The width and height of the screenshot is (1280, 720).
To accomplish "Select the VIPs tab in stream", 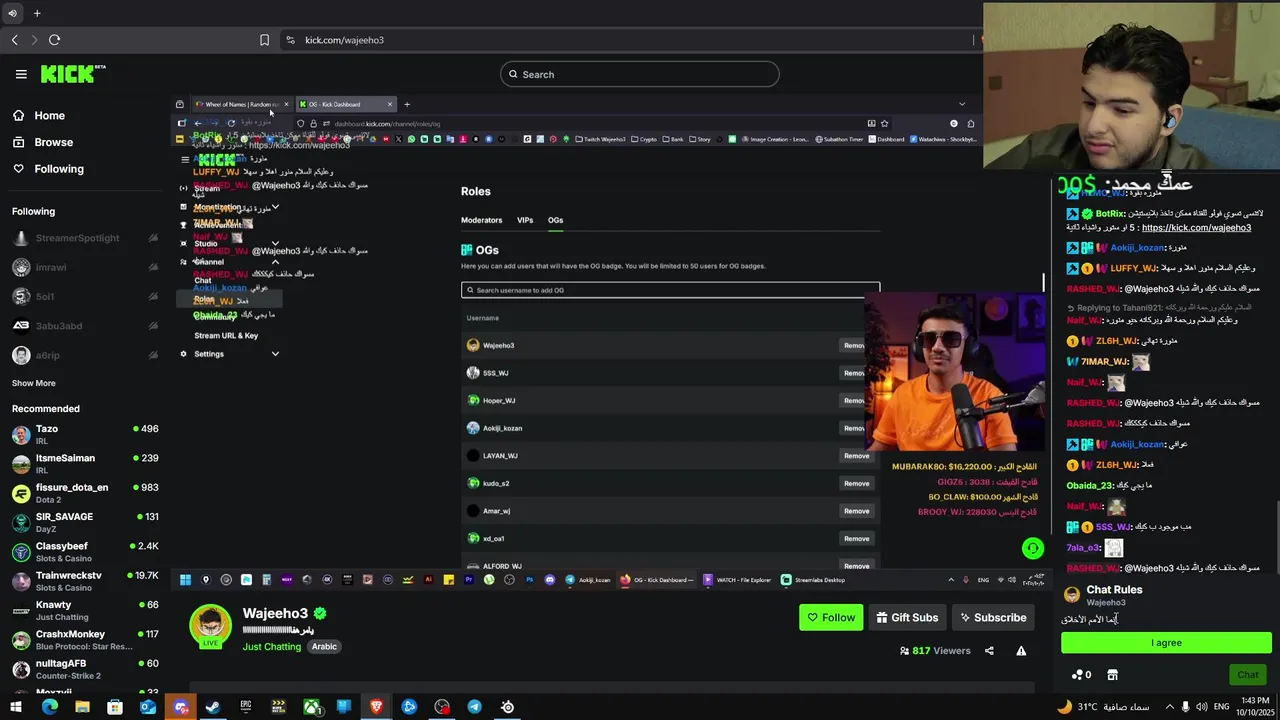I will point(525,220).
